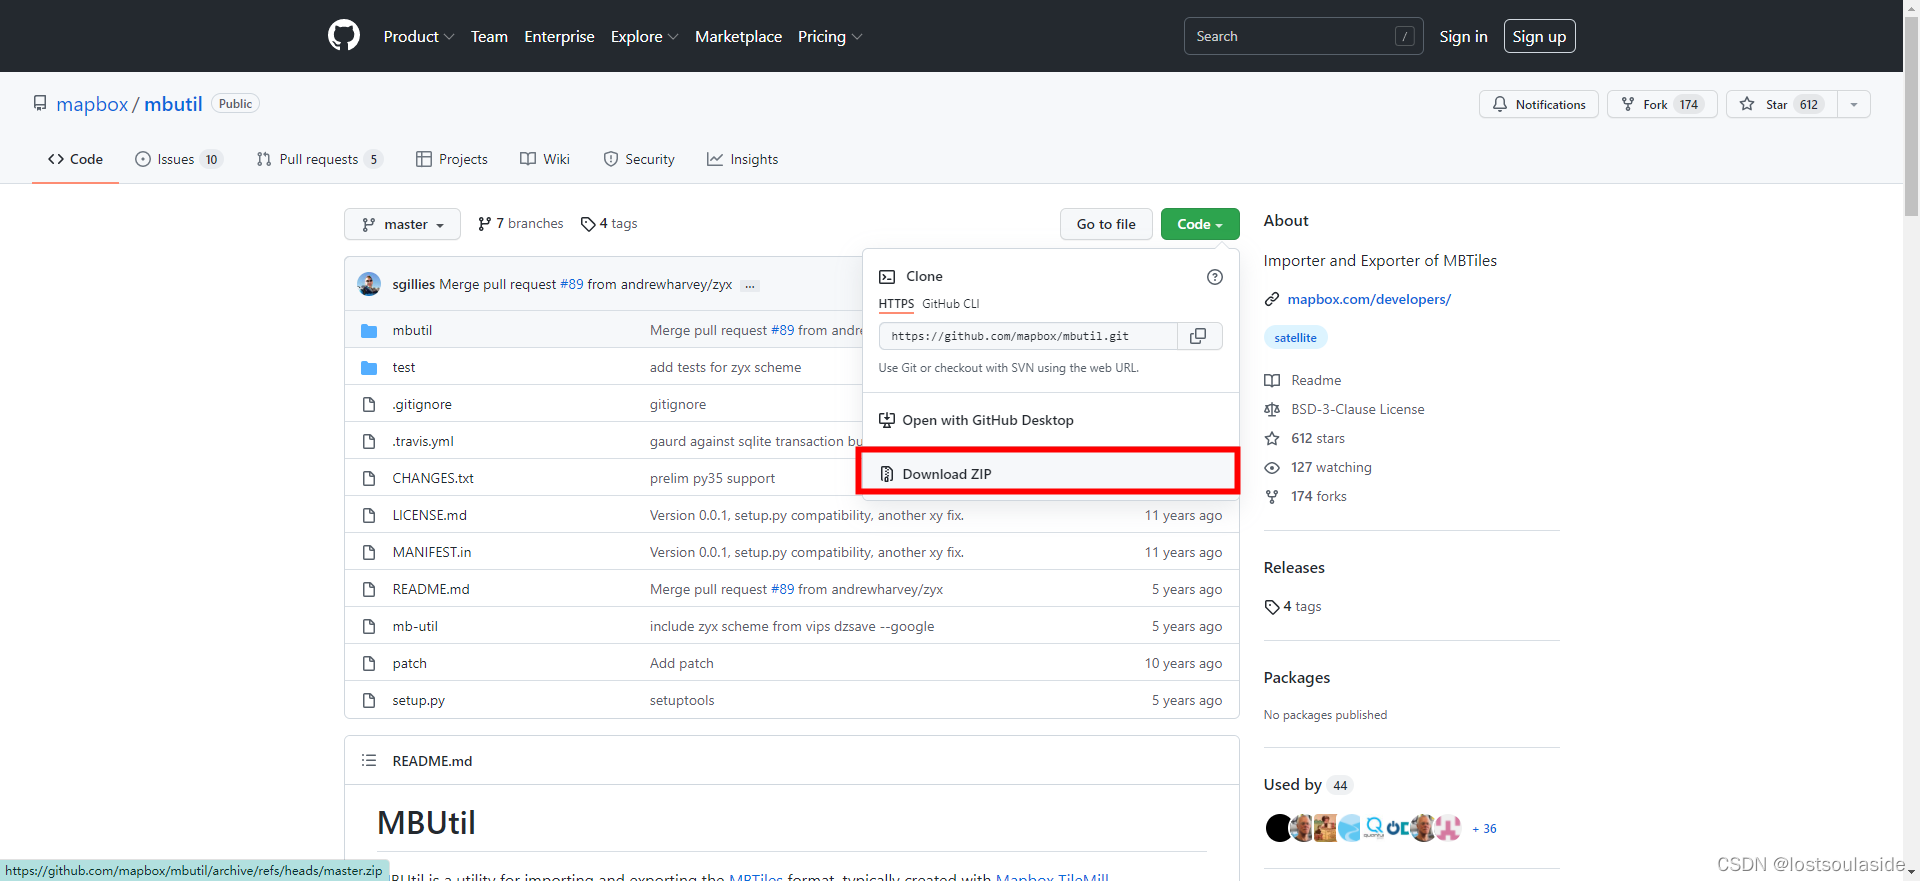Click the fork icon in Fork button
The height and width of the screenshot is (881, 1920).
coord(1628,104)
